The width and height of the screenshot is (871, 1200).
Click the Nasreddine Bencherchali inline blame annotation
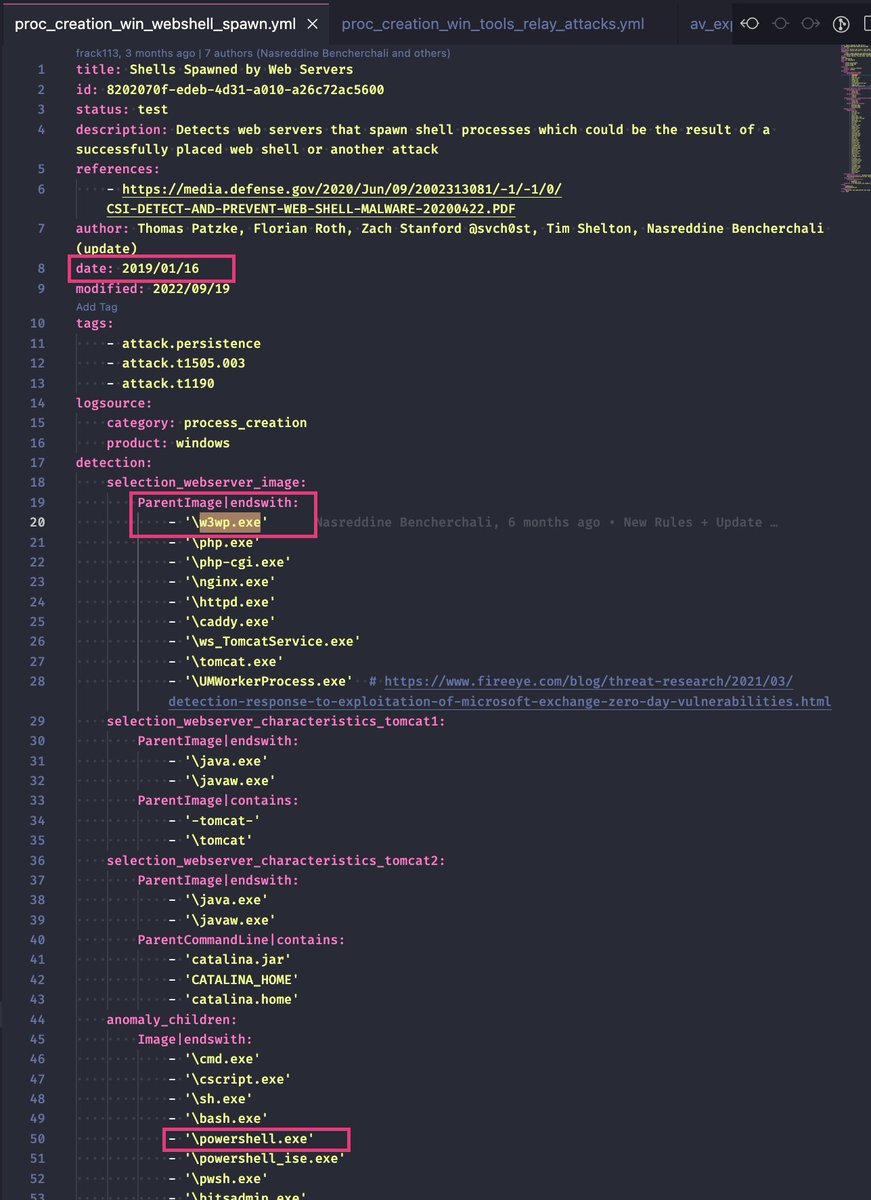pos(547,522)
